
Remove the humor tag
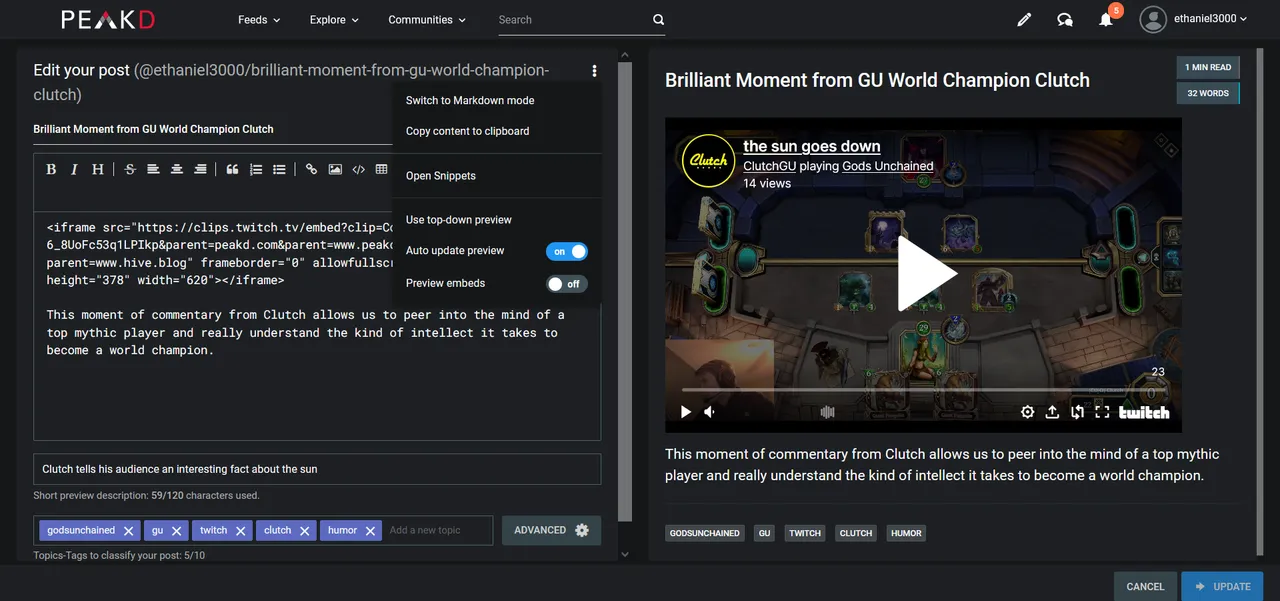[x=370, y=531]
